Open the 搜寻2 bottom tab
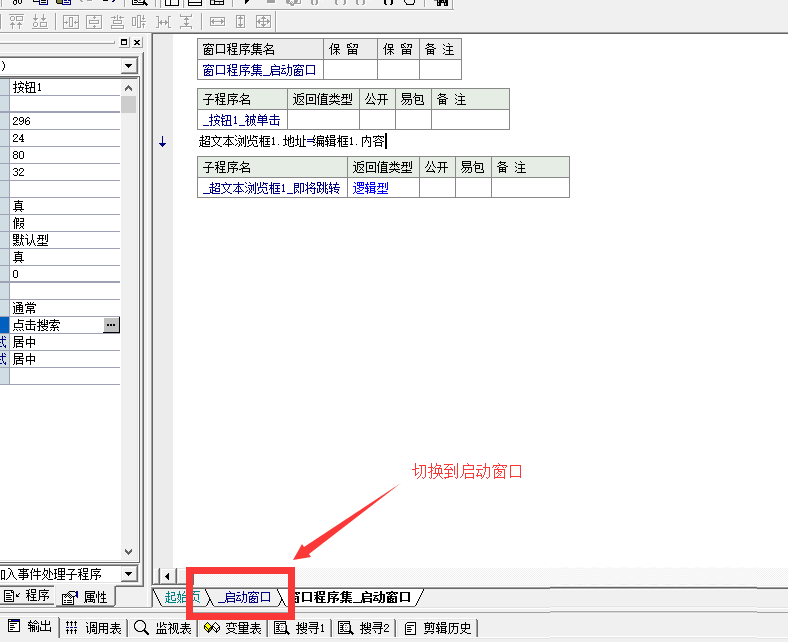788x642 pixels. coord(364,627)
